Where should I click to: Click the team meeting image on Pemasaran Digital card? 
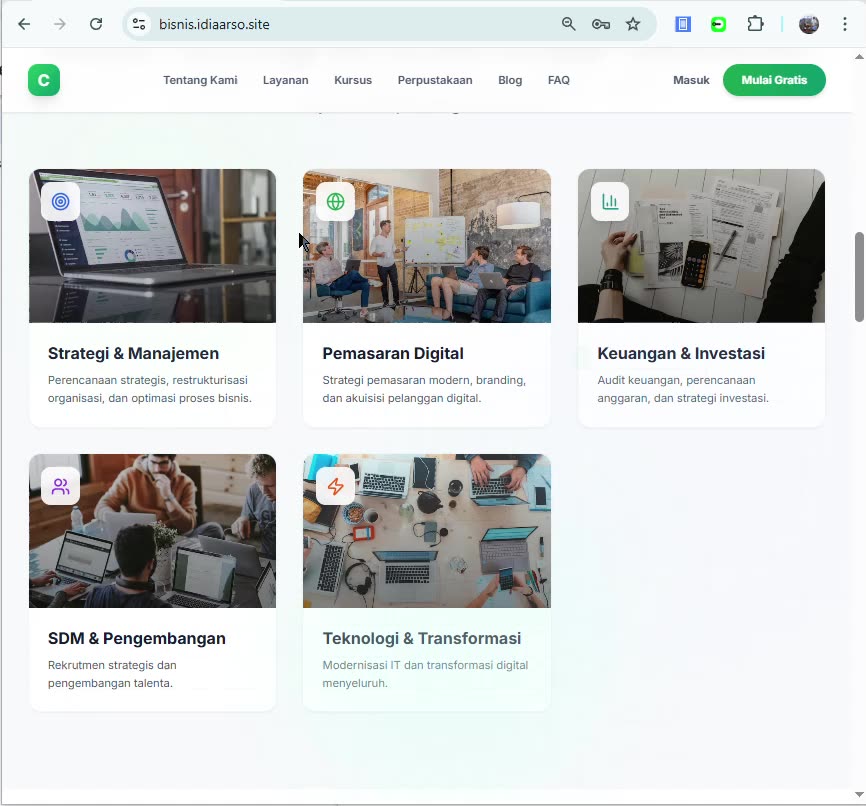[x=426, y=246]
